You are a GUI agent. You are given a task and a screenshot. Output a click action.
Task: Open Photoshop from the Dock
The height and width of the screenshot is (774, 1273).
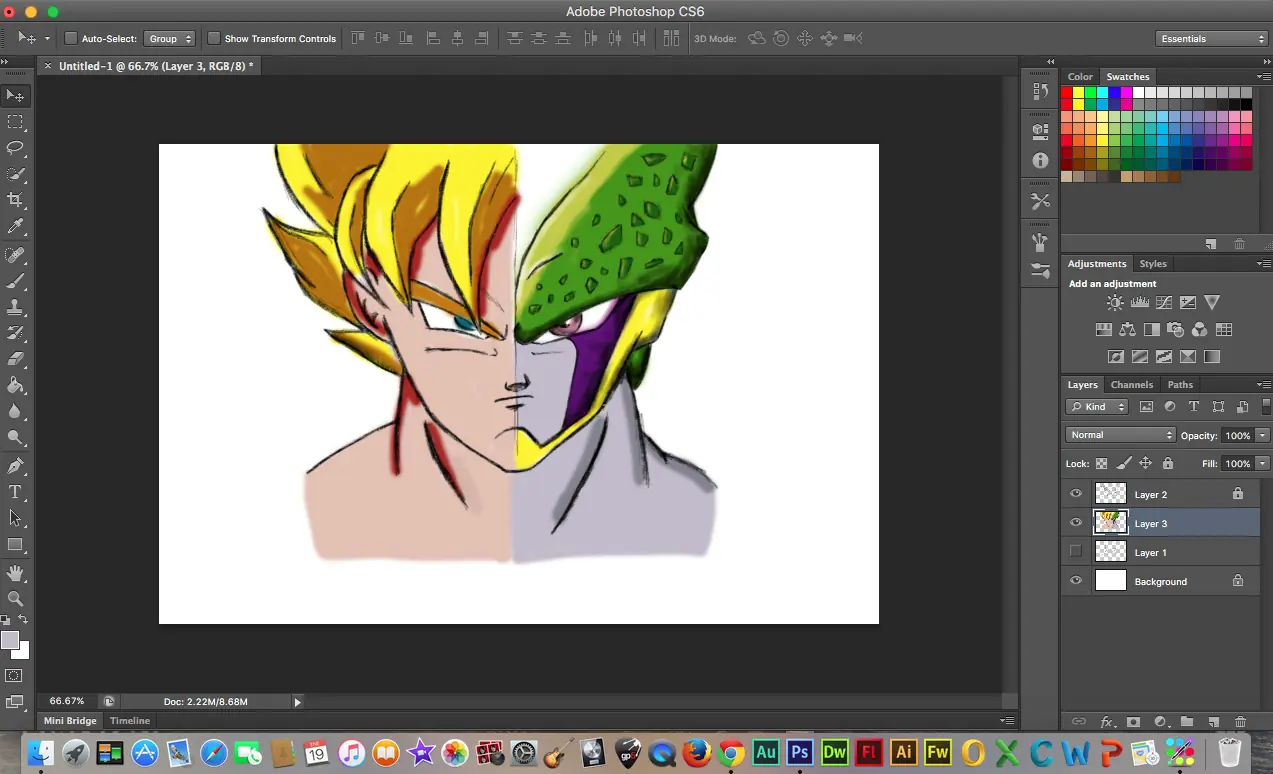pyautogui.click(x=799, y=752)
